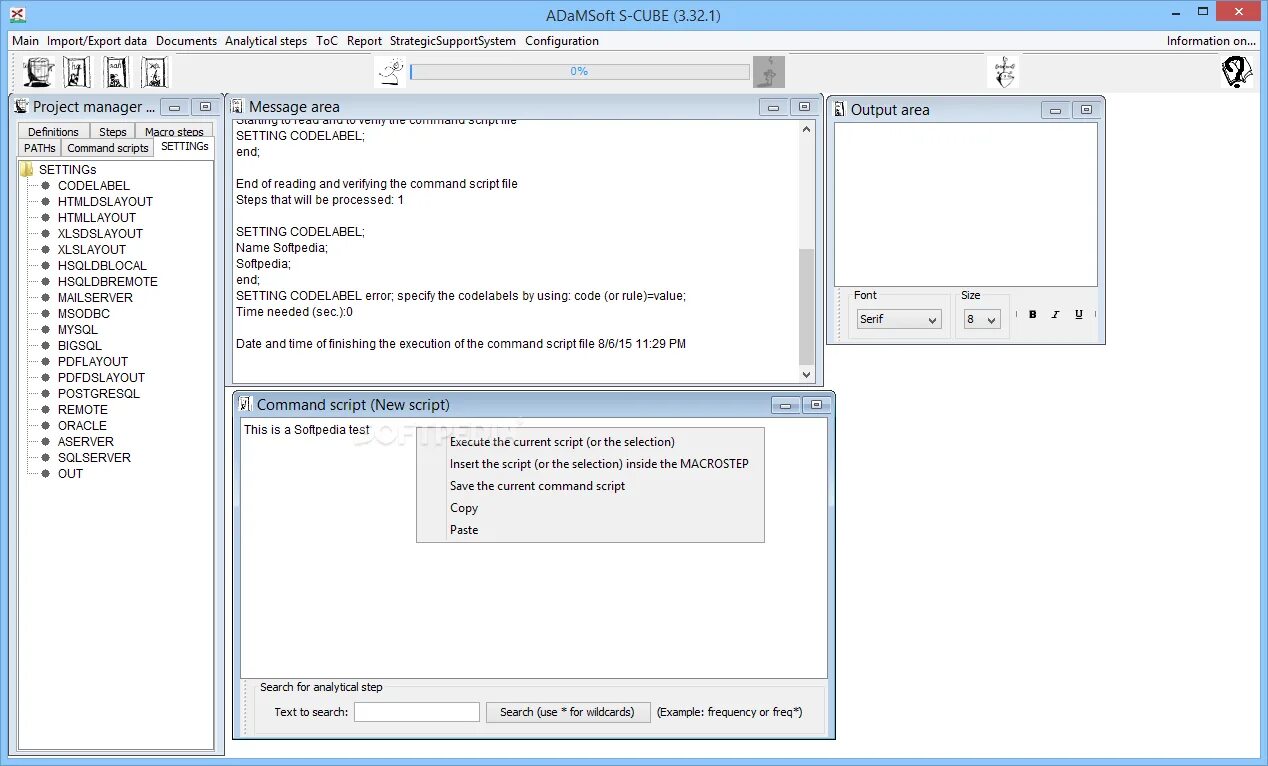Choose Paste from the context menu
1268x766 pixels.
click(590, 530)
